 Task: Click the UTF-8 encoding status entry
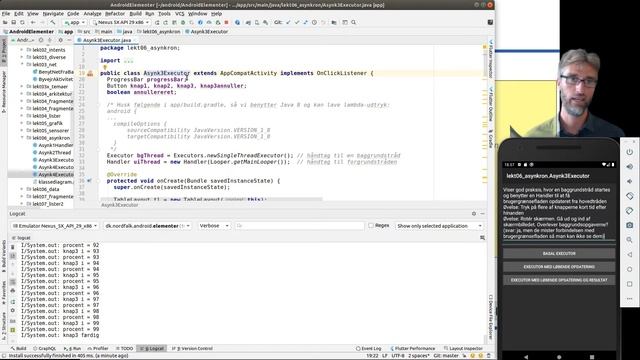[398, 356]
